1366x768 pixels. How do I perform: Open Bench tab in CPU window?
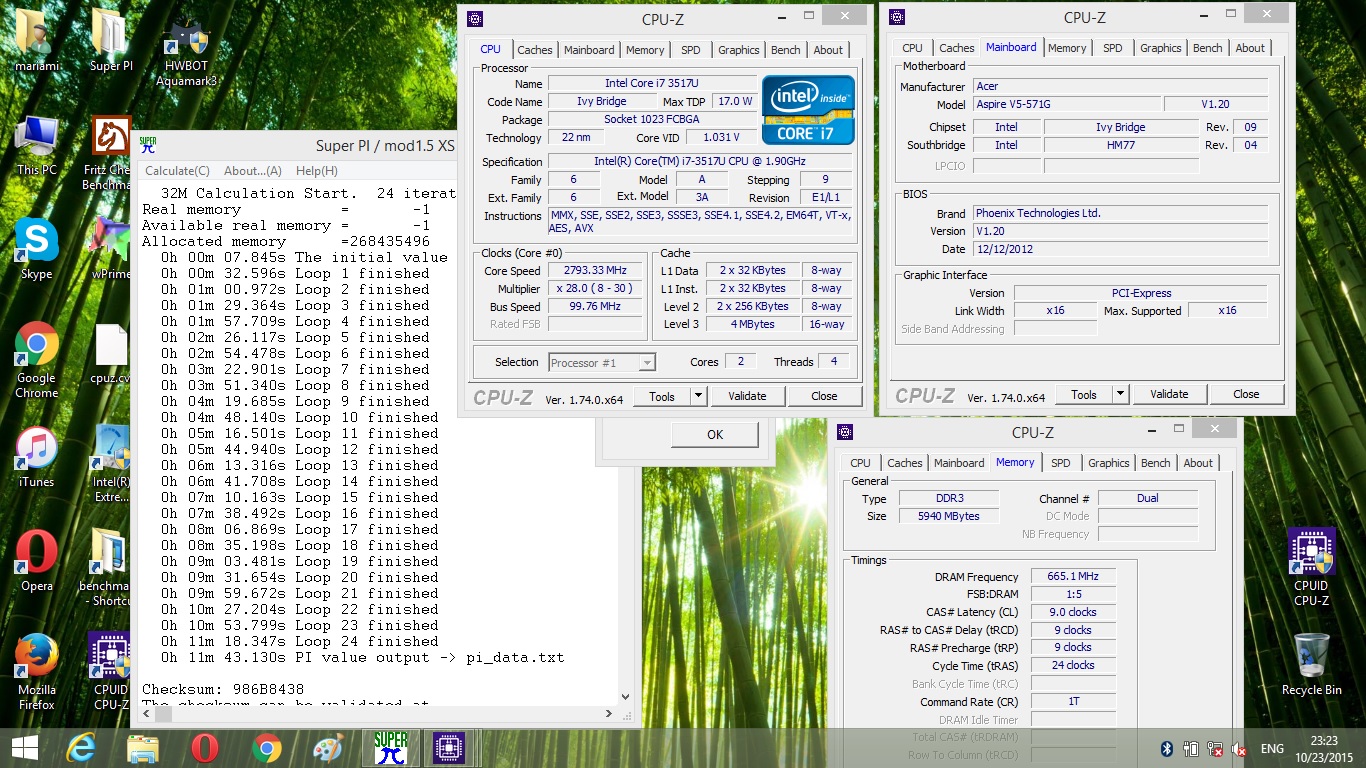[786, 50]
